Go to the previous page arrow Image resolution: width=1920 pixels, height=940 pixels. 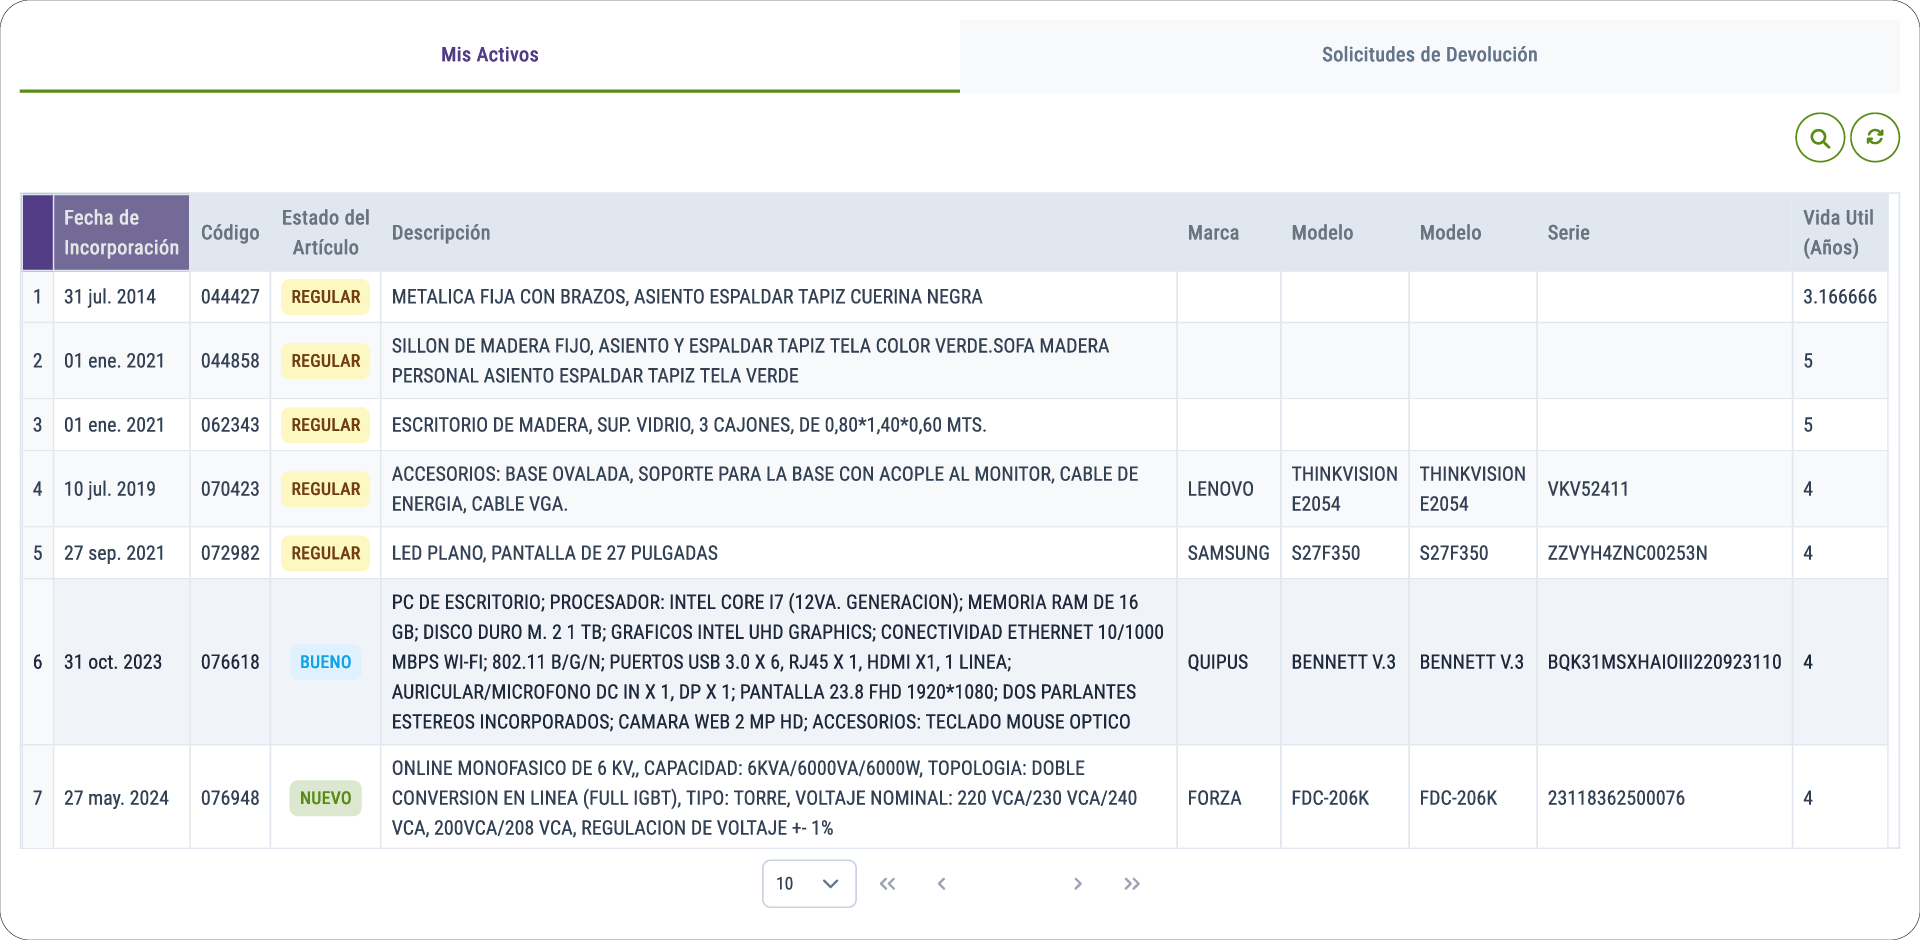click(x=941, y=884)
